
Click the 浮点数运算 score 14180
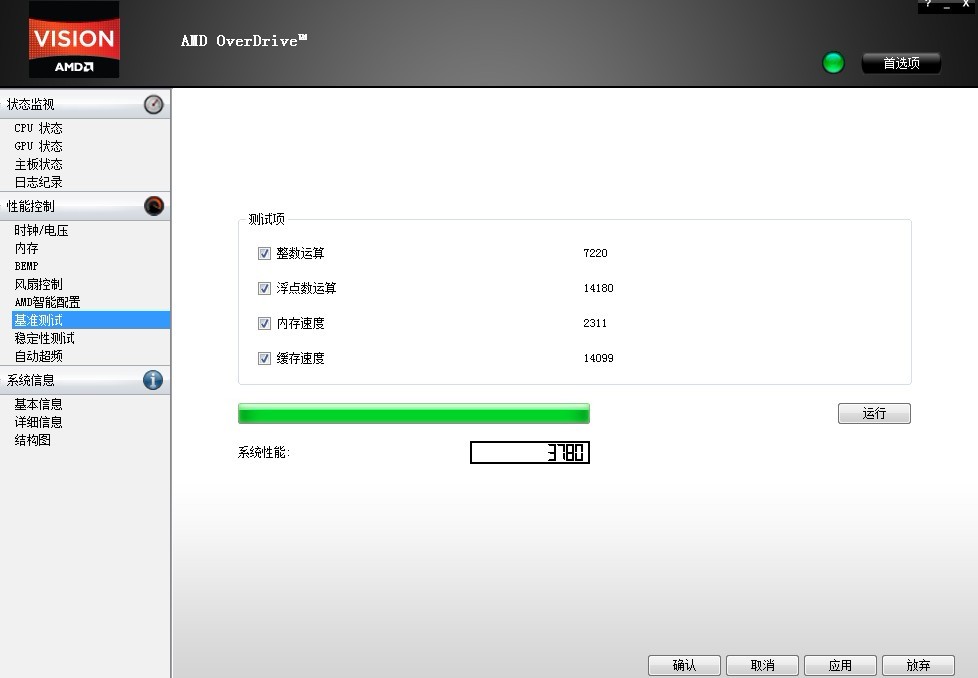tap(598, 288)
